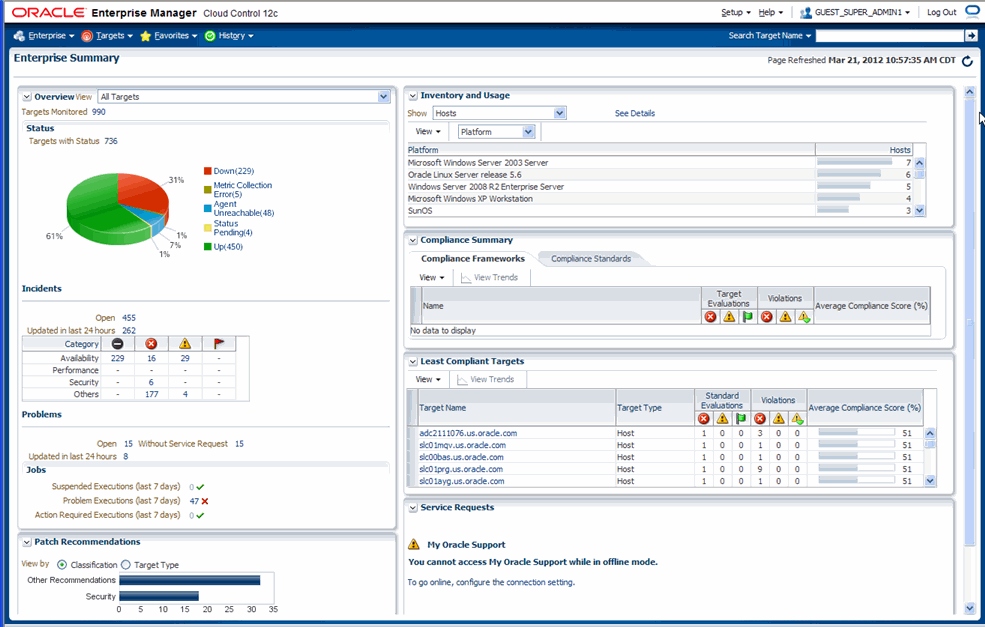Open the All Targets overview dropdown

(x=383, y=97)
